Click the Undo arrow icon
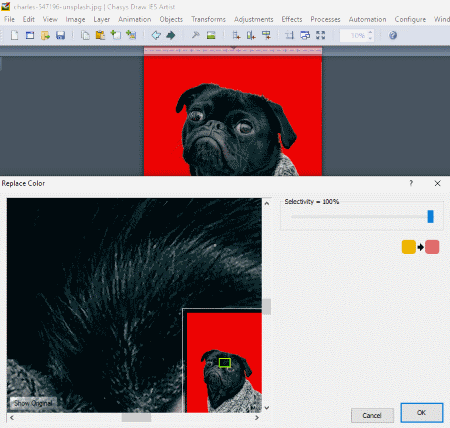The width and height of the screenshot is (450, 428). click(x=156, y=35)
